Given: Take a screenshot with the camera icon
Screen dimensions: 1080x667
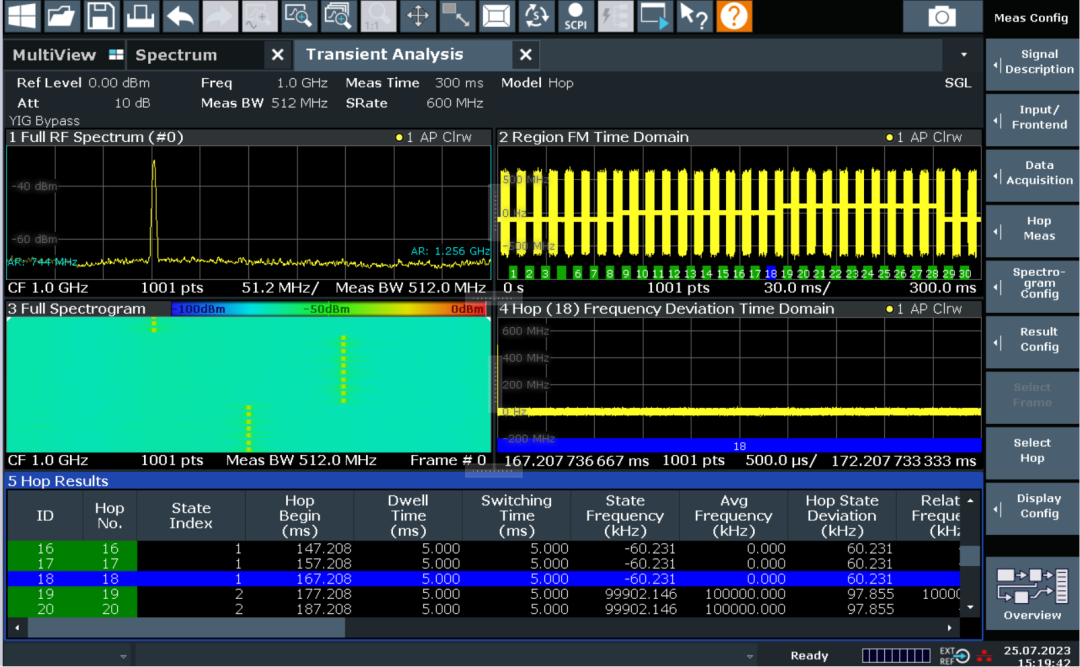Looking at the screenshot, I should 941,16.
